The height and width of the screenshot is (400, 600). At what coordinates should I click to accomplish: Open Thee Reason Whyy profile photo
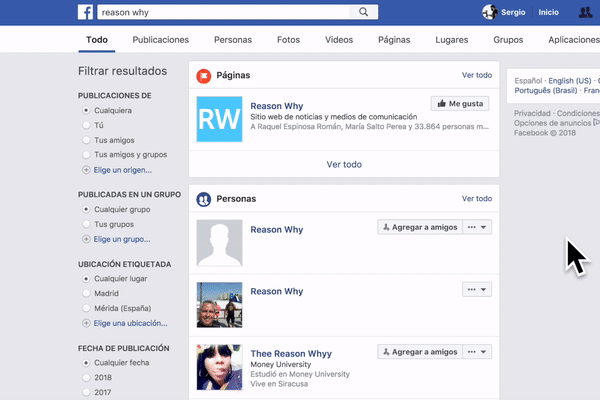coord(219,367)
